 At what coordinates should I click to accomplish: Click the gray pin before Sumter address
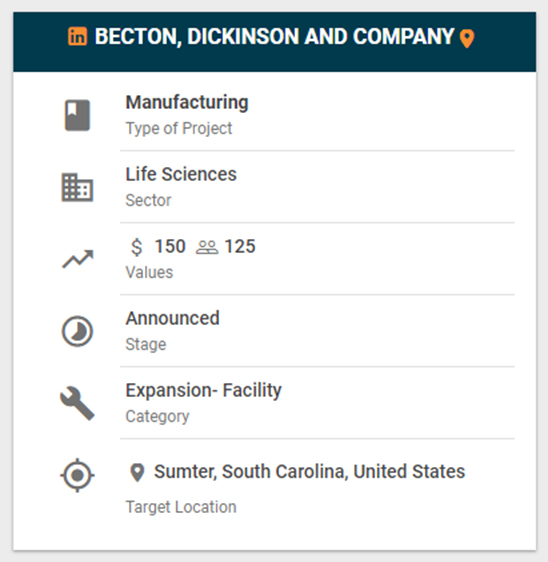click(x=137, y=472)
